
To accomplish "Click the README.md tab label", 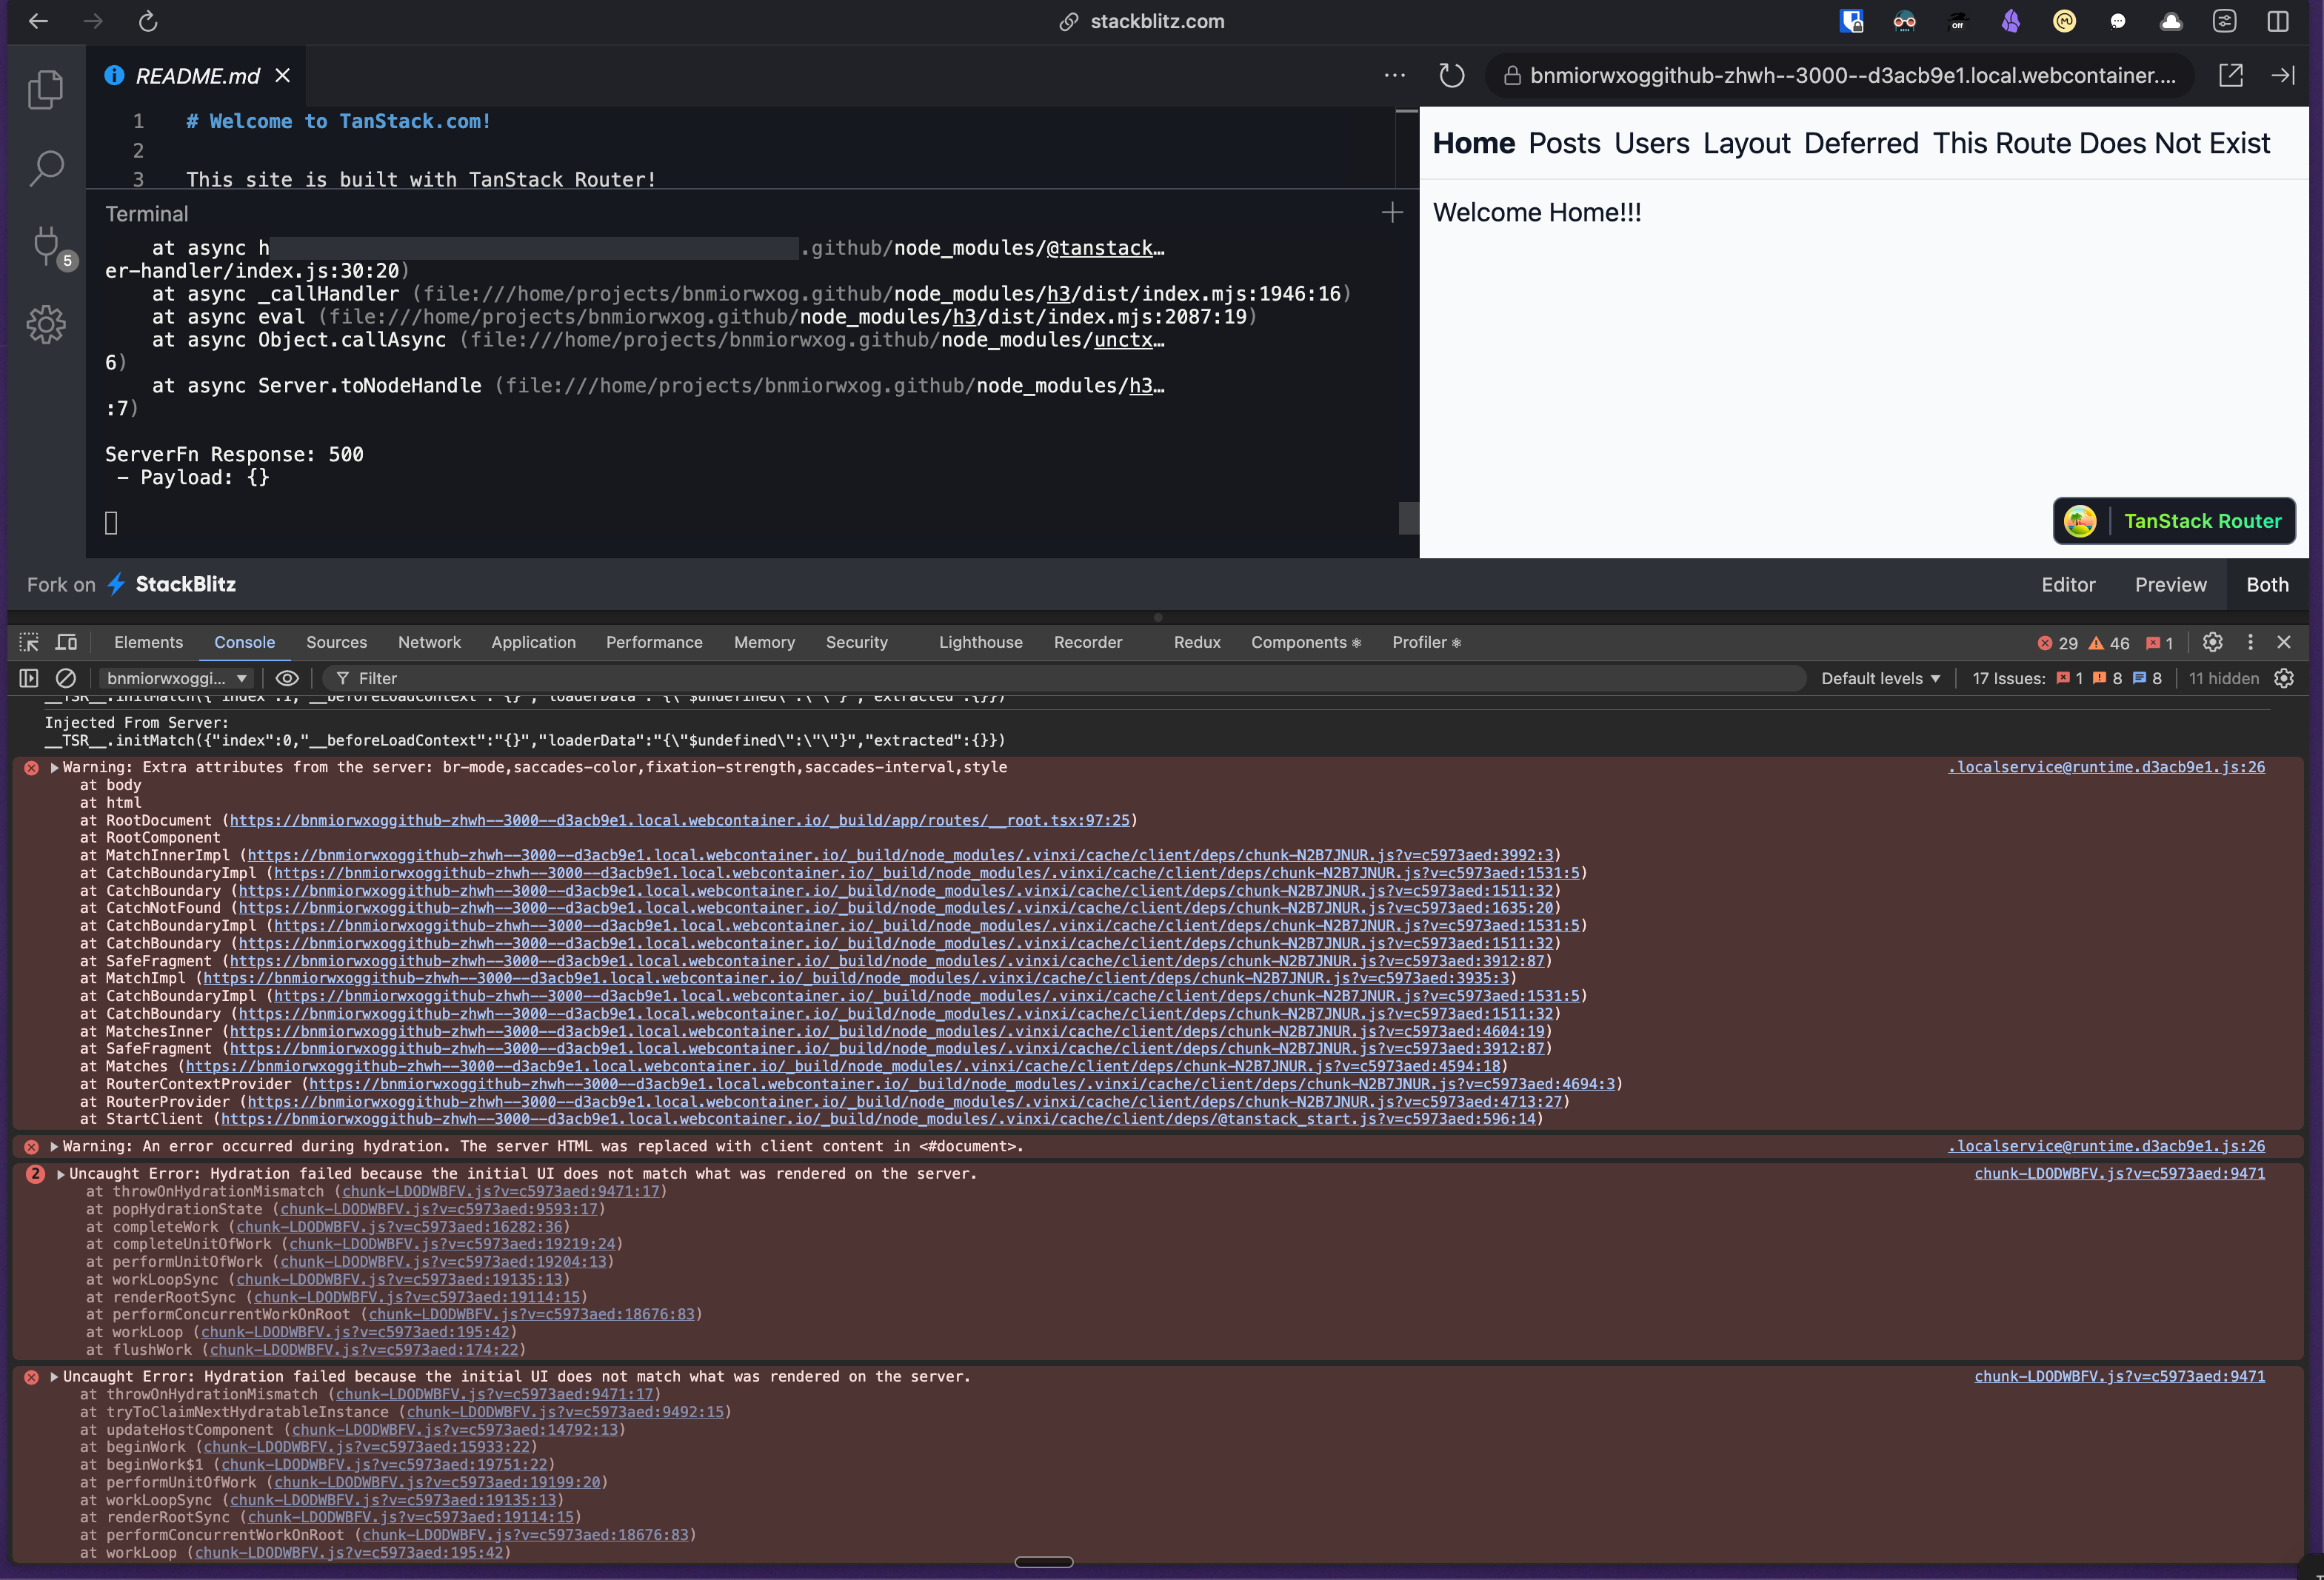I will (x=198, y=76).
